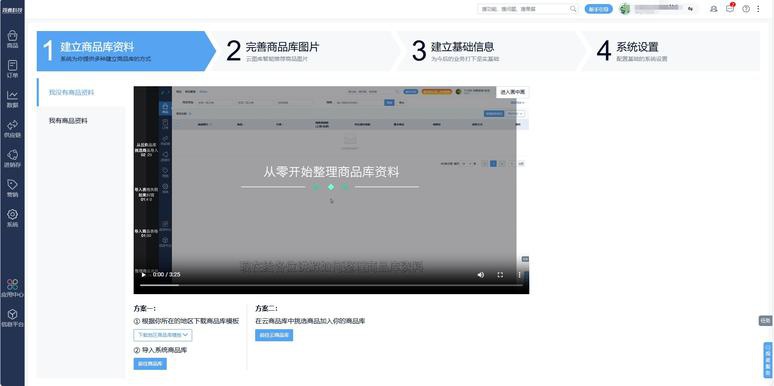Click the green user avatar in header
Viewport: 774px width, 386px height.
[625, 9]
